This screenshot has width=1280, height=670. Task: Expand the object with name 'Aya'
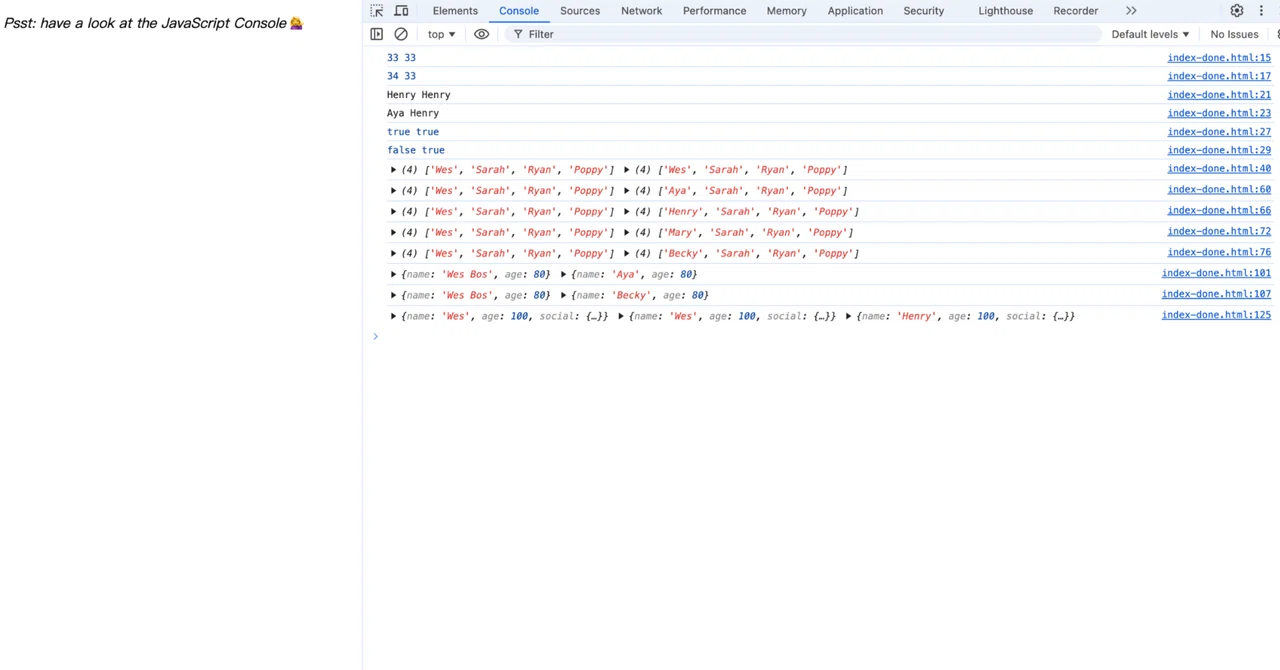point(564,275)
